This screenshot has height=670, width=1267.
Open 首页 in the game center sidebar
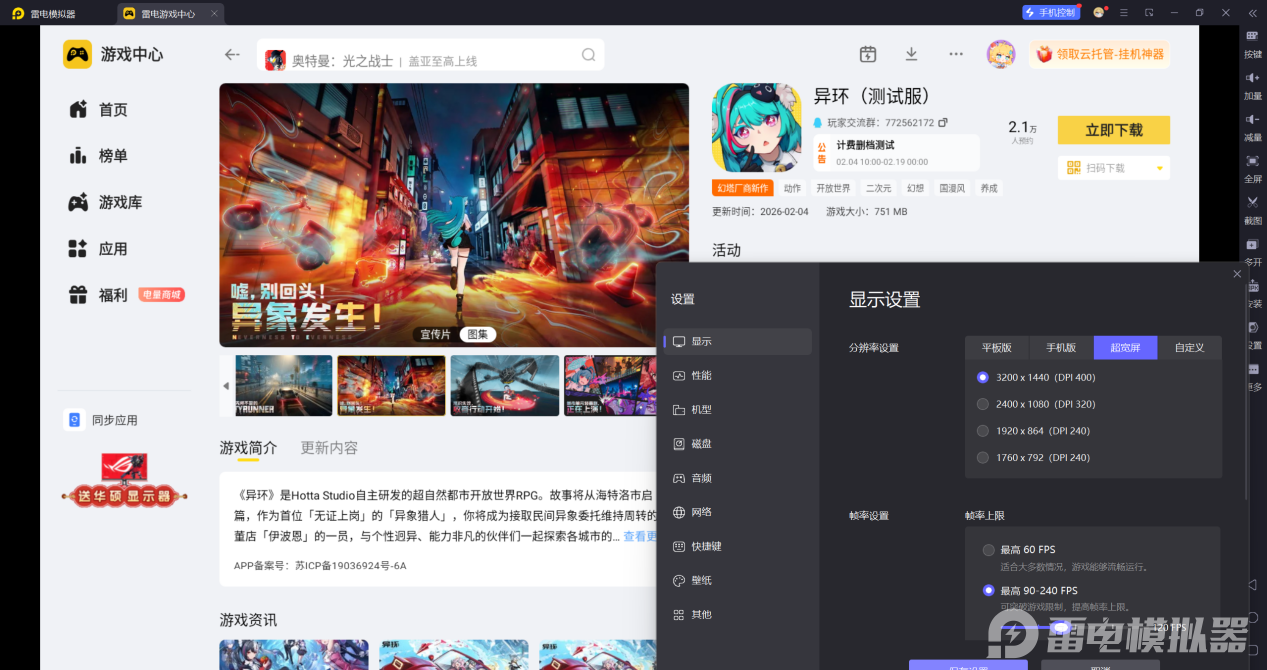98,109
